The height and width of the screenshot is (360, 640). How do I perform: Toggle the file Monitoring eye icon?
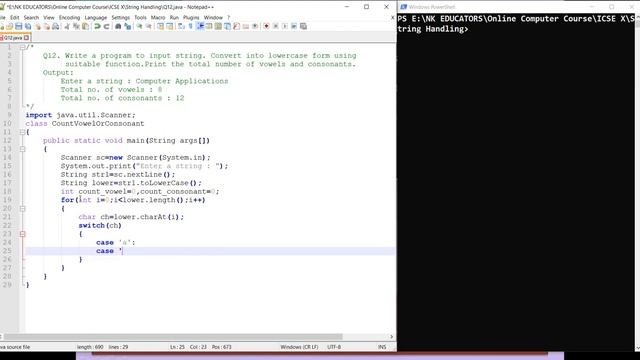[x=255, y=27]
